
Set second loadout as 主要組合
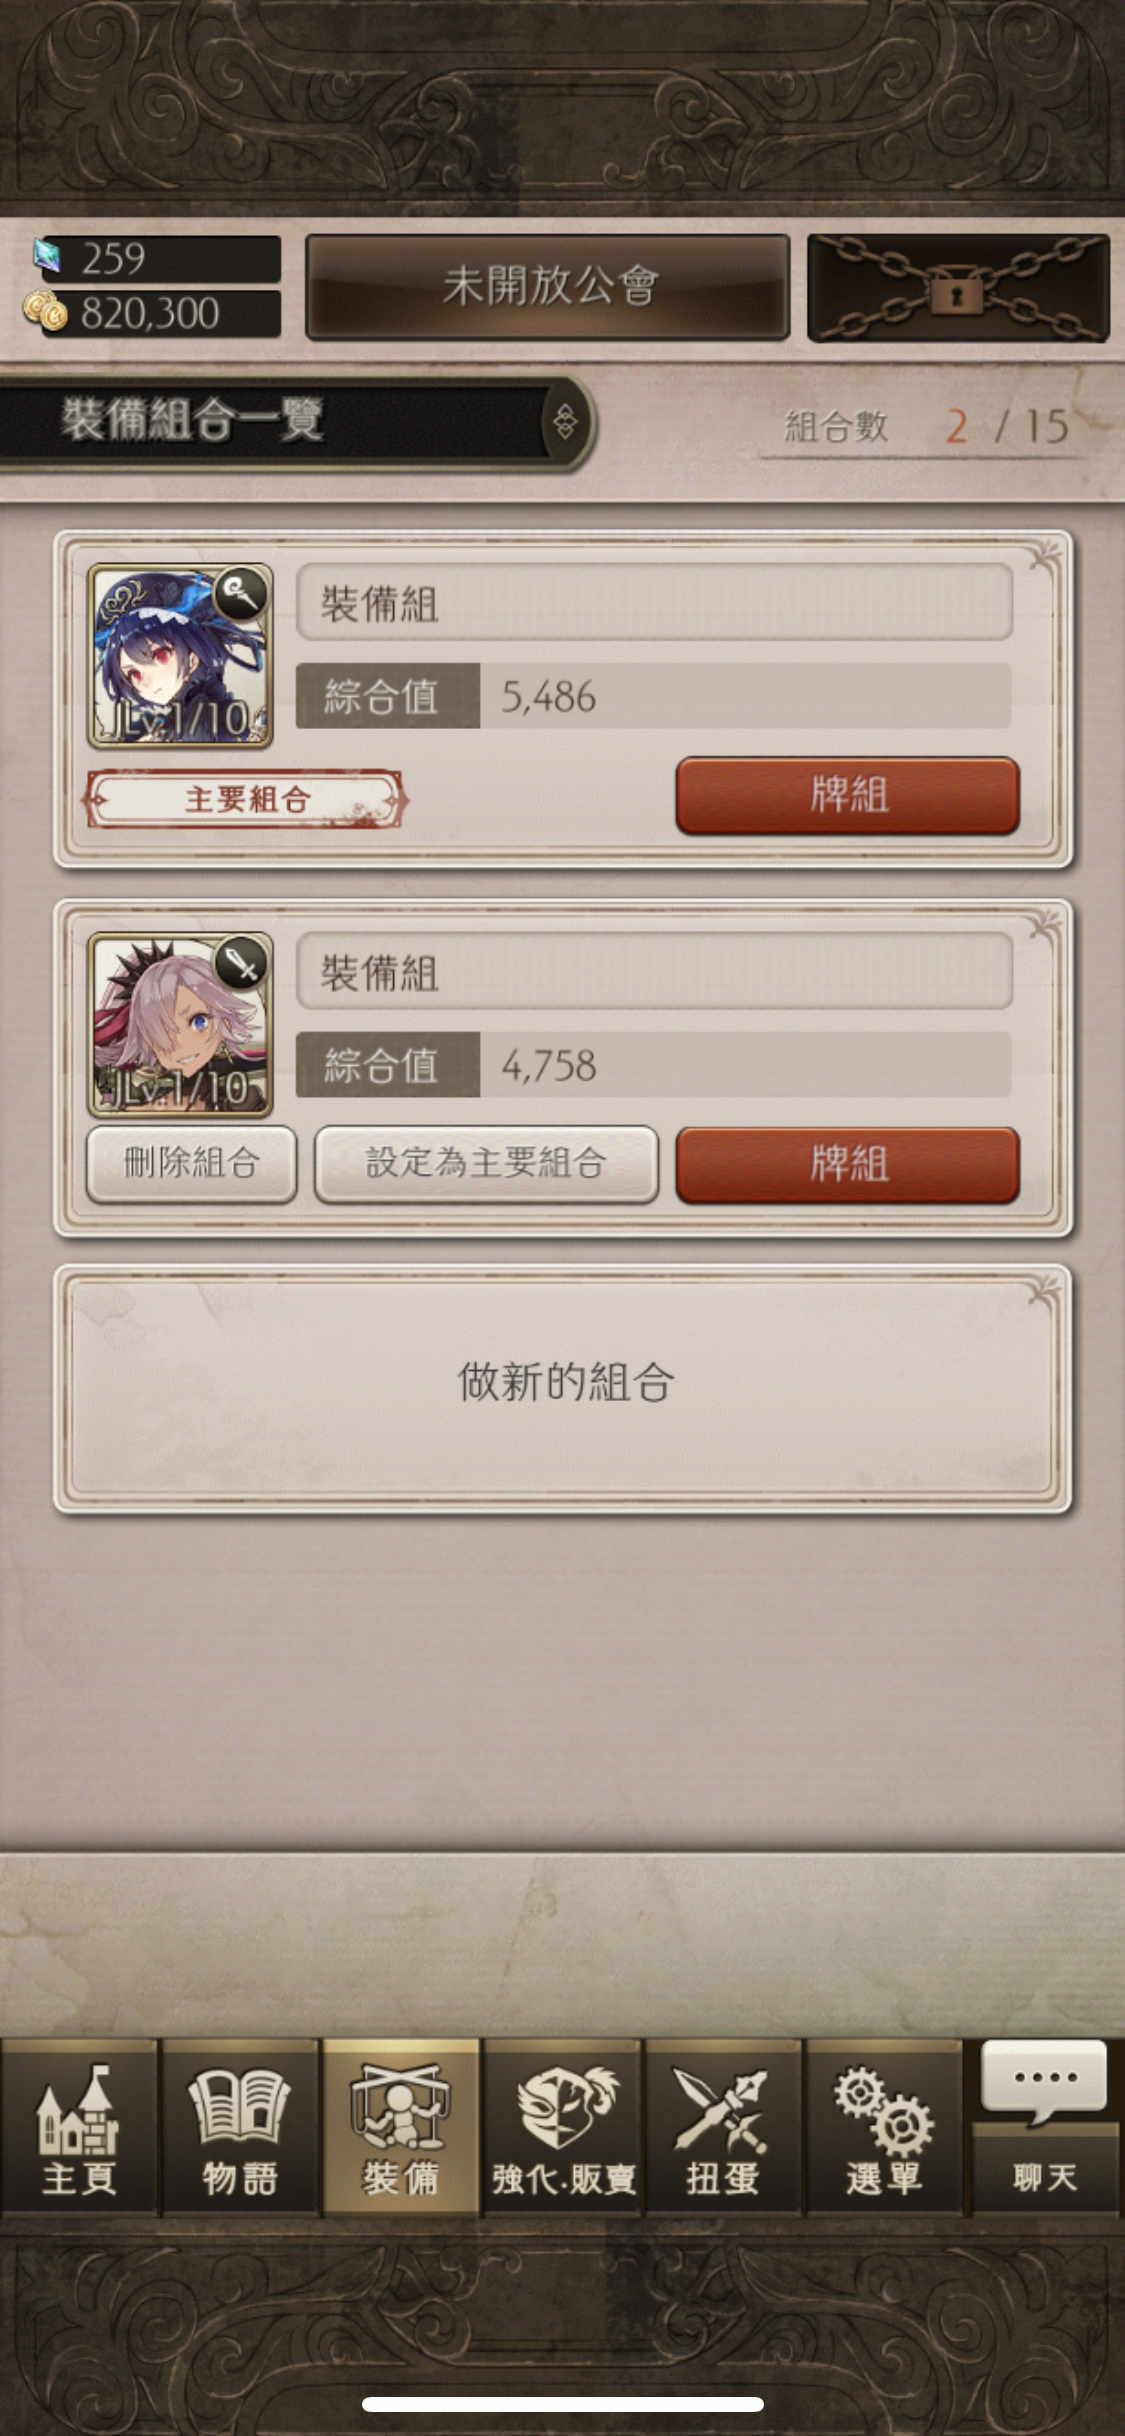click(486, 1164)
